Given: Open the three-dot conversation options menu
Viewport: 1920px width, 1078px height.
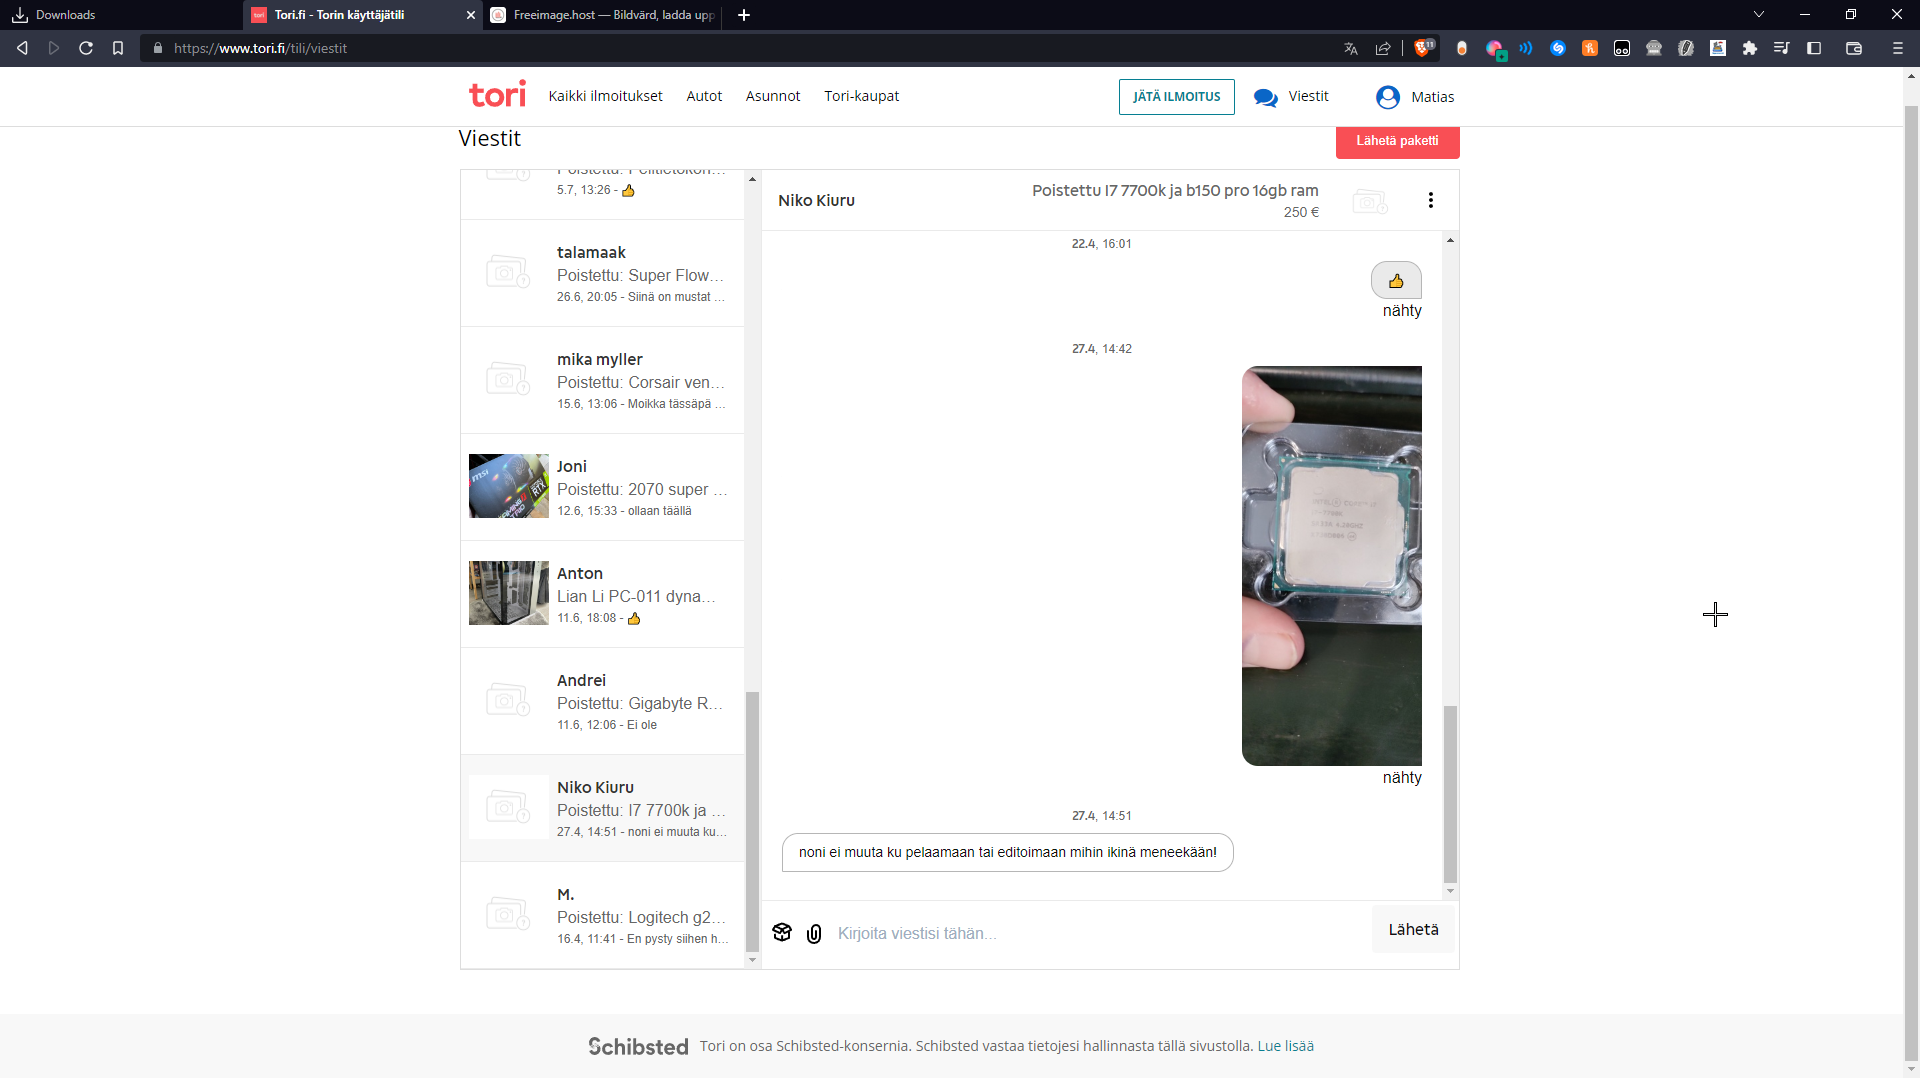Looking at the screenshot, I should click(x=1431, y=200).
